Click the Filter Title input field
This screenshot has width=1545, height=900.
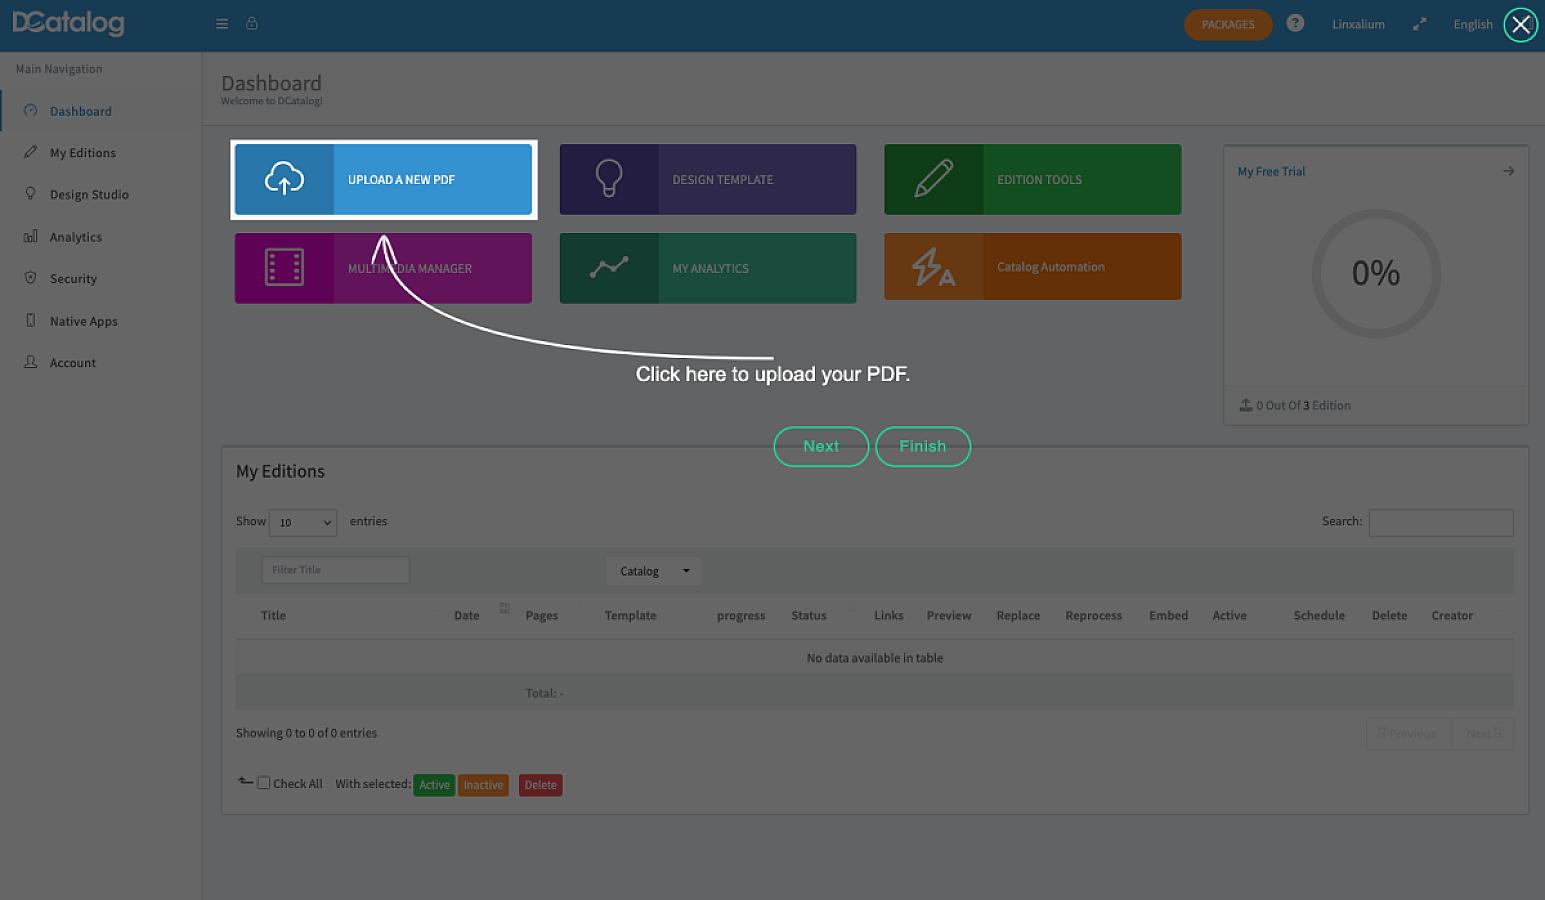pyautogui.click(x=335, y=570)
